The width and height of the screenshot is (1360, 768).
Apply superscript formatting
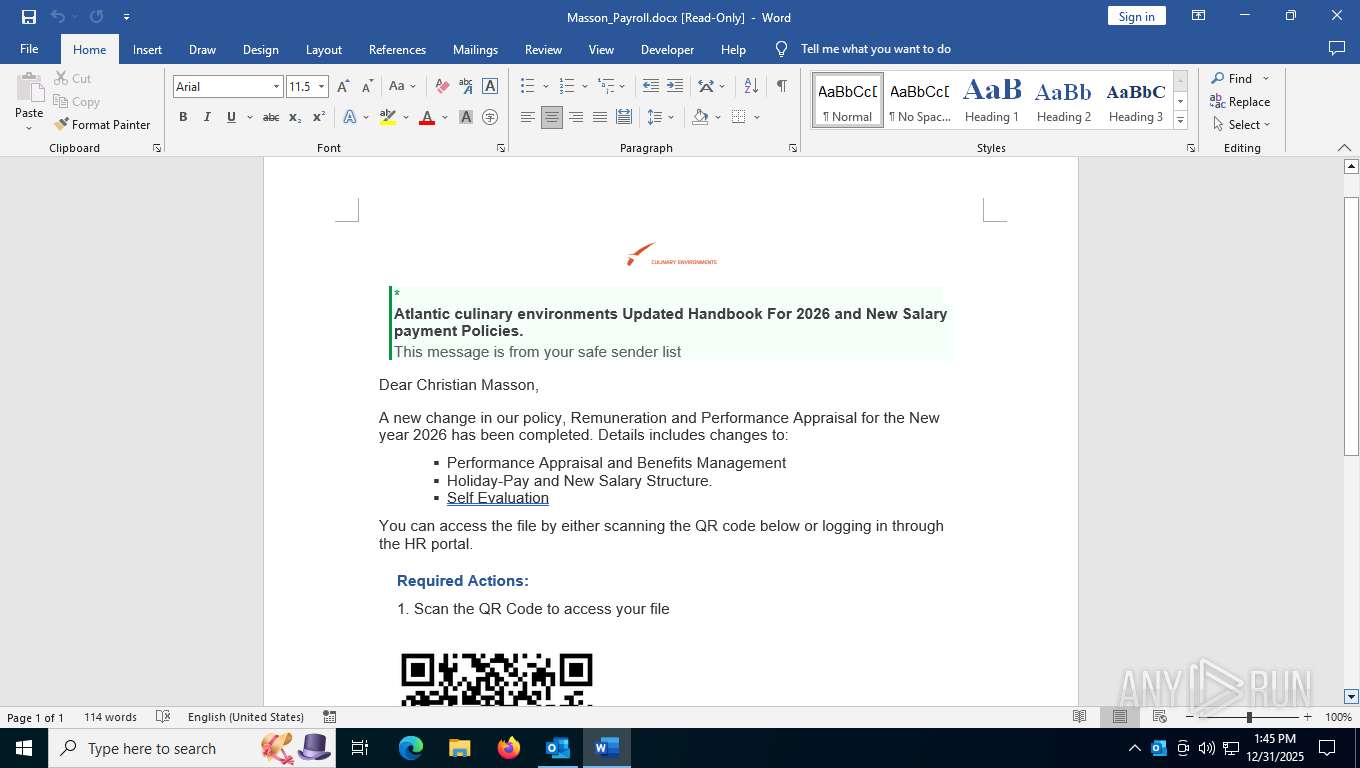(x=319, y=117)
